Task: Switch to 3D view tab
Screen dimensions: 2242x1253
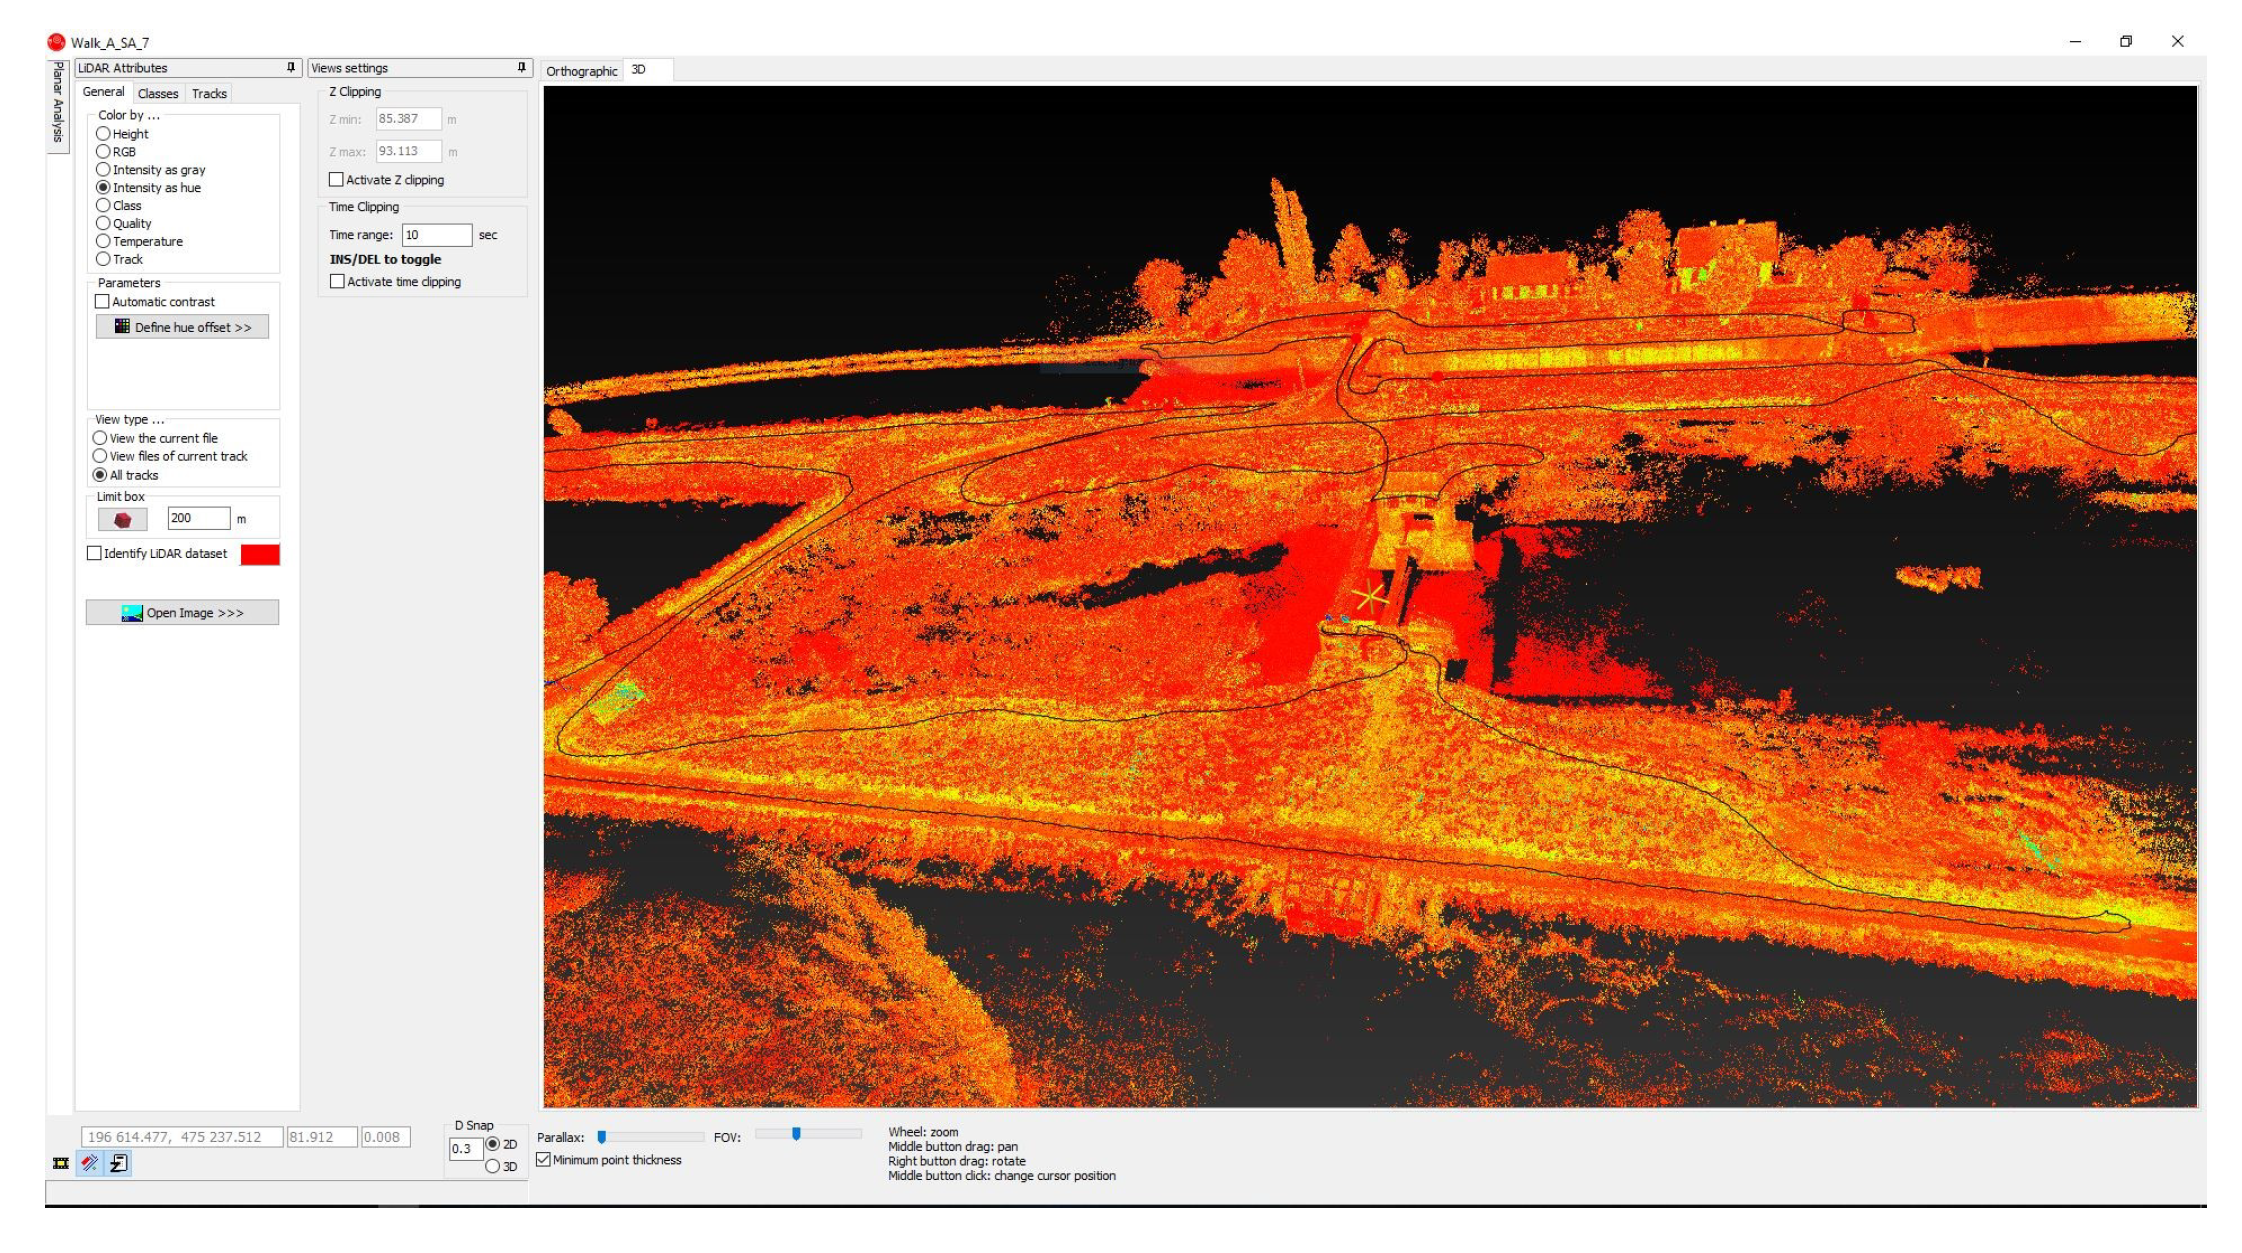Action: tap(646, 70)
